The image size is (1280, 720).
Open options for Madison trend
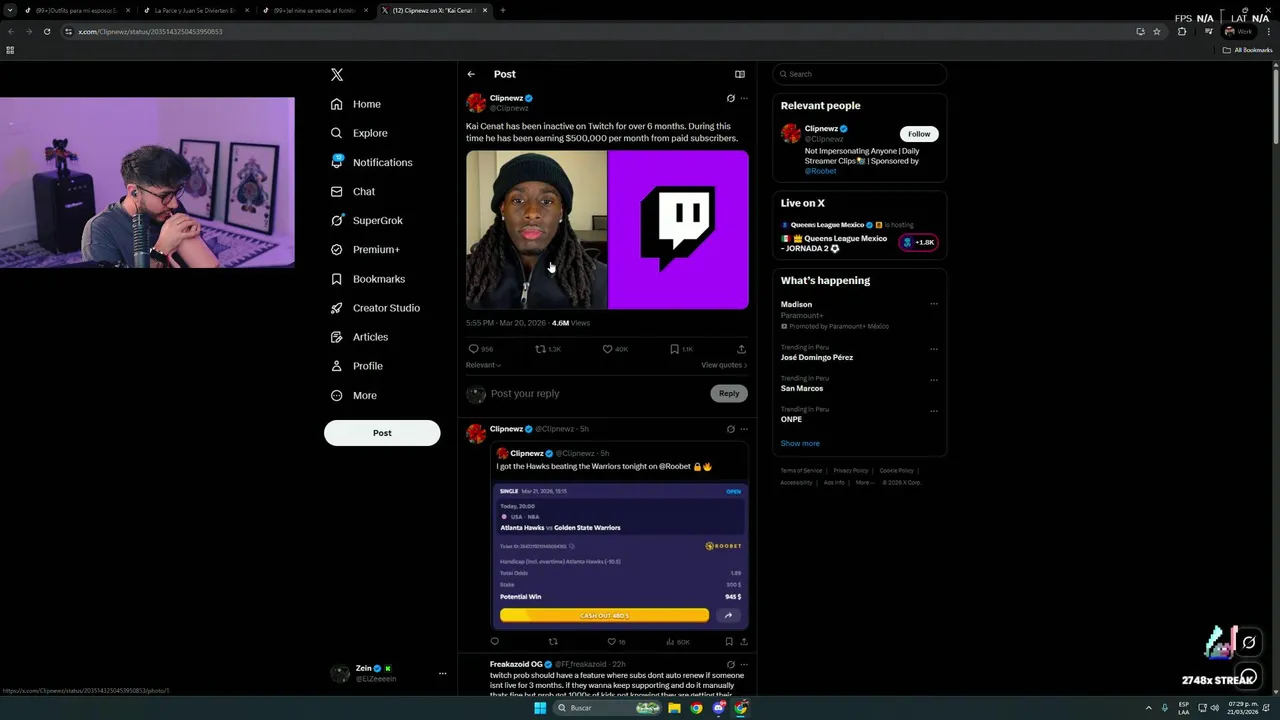(934, 304)
